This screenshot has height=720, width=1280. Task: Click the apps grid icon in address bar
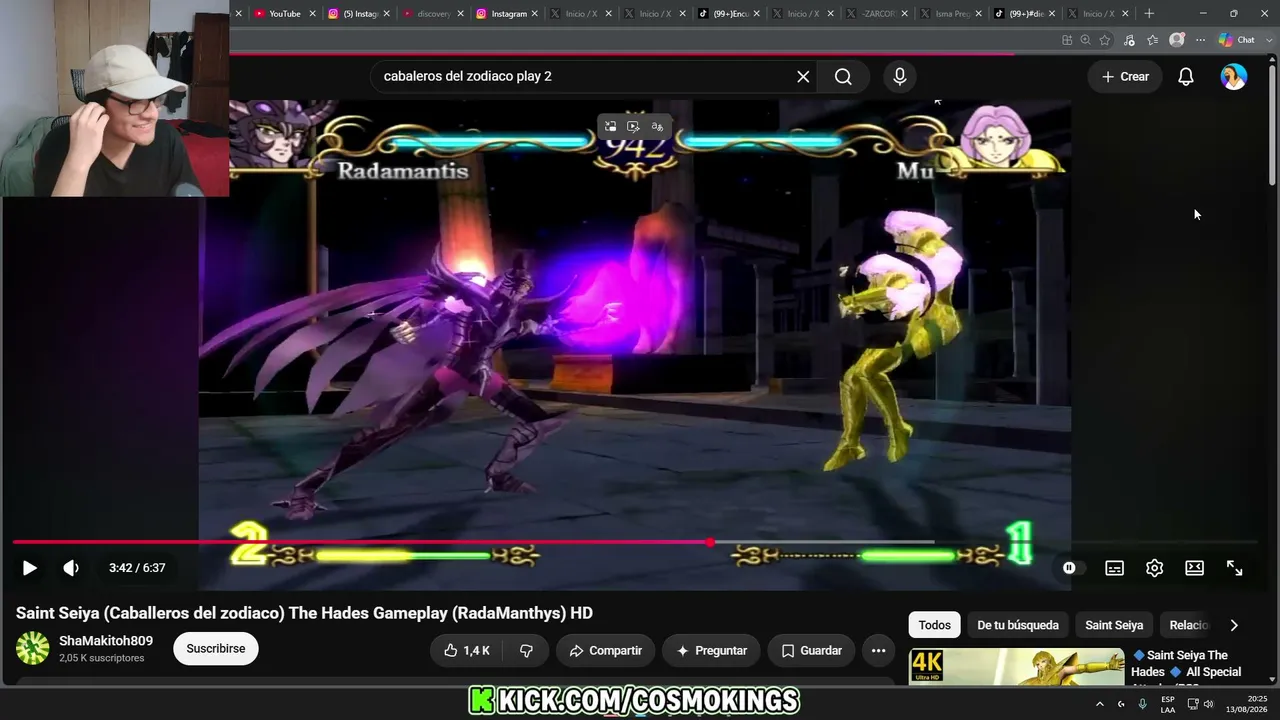tap(1067, 40)
